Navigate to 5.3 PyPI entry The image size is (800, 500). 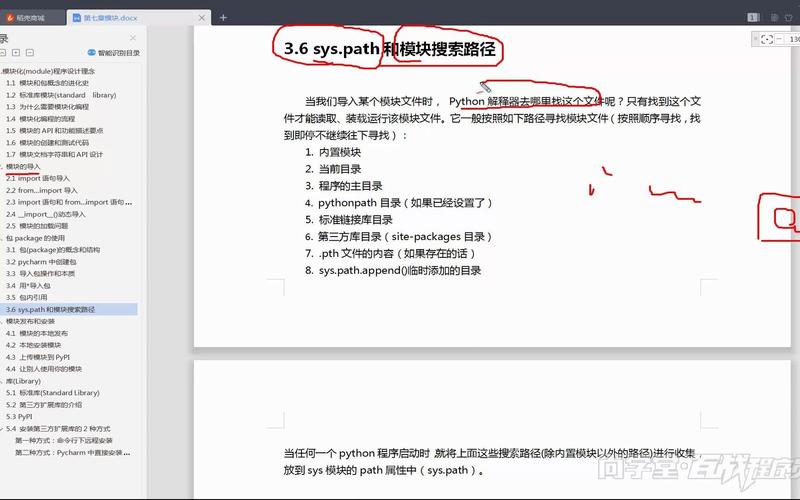pos(19,416)
